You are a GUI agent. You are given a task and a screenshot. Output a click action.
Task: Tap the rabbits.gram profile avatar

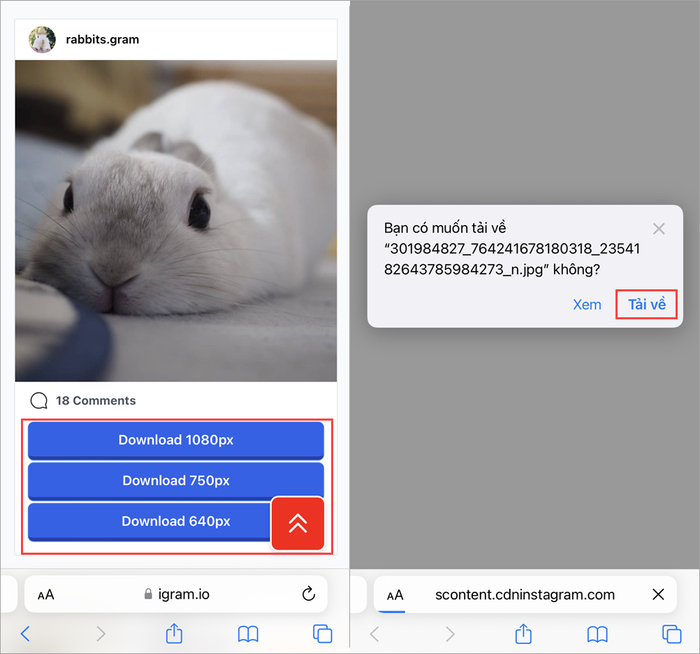point(42,39)
